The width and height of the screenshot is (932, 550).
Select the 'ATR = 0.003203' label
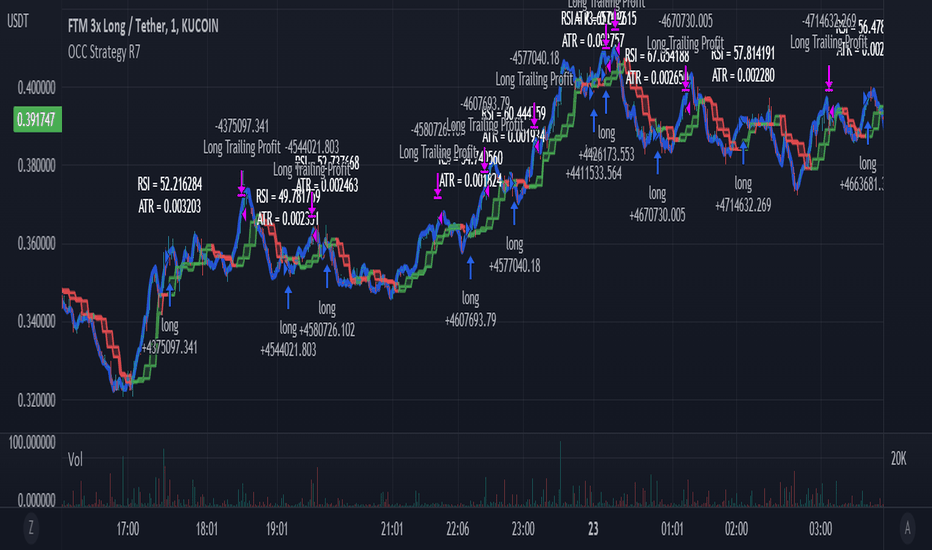click(x=169, y=206)
